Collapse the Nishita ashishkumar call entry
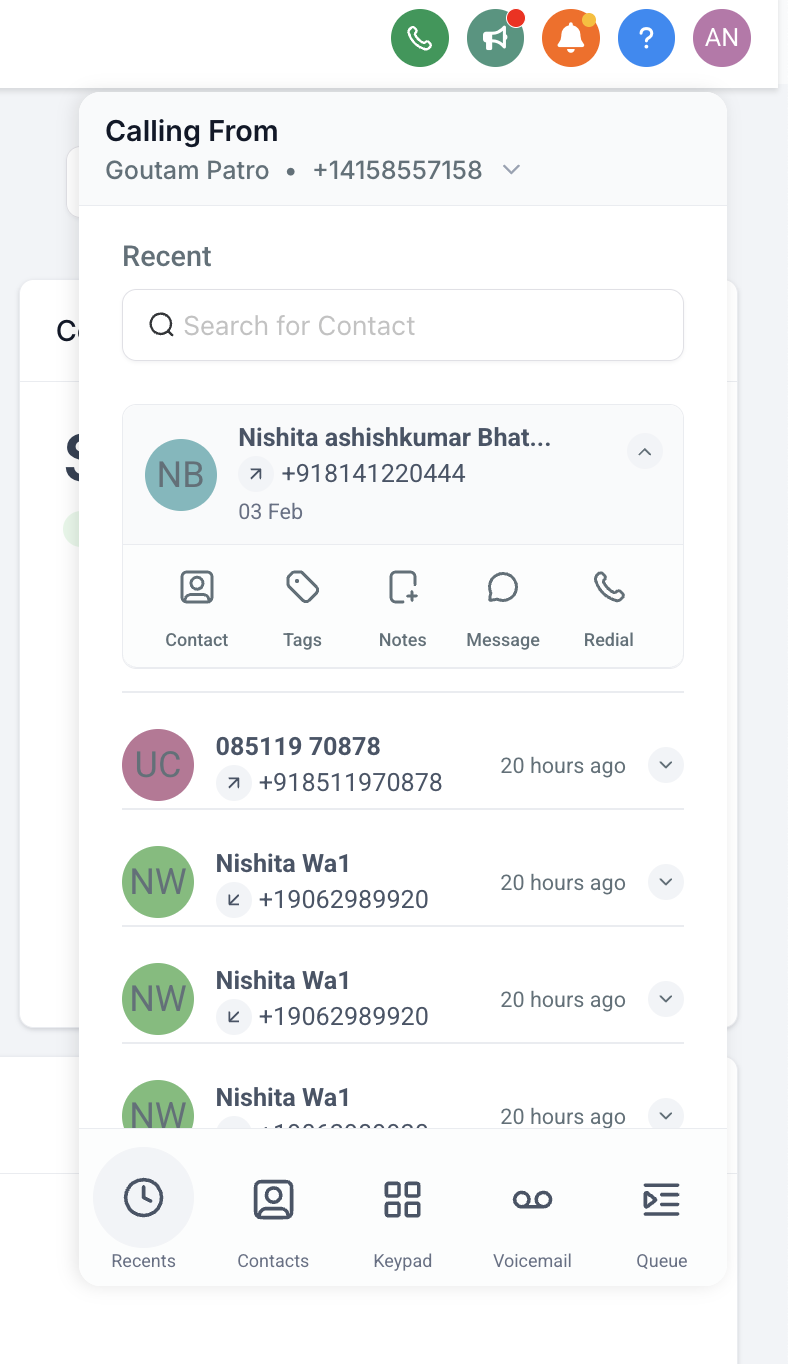The height and width of the screenshot is (1364, 788). click(645, 453)
